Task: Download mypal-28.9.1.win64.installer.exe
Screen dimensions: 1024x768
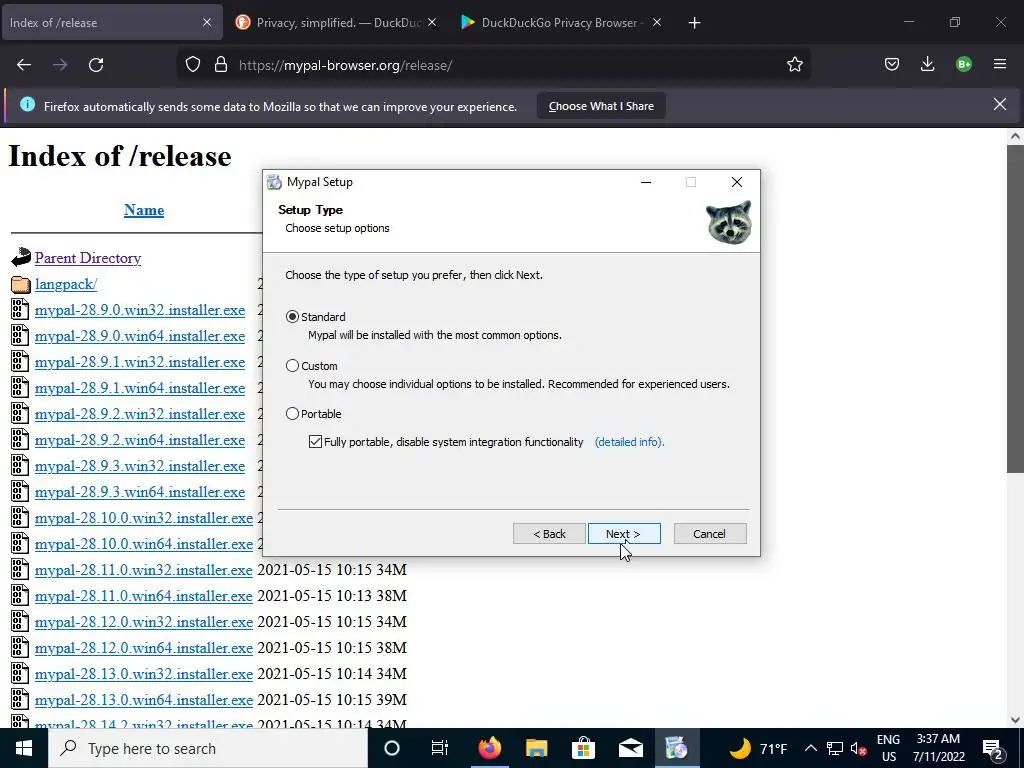Action: point(140,388)
